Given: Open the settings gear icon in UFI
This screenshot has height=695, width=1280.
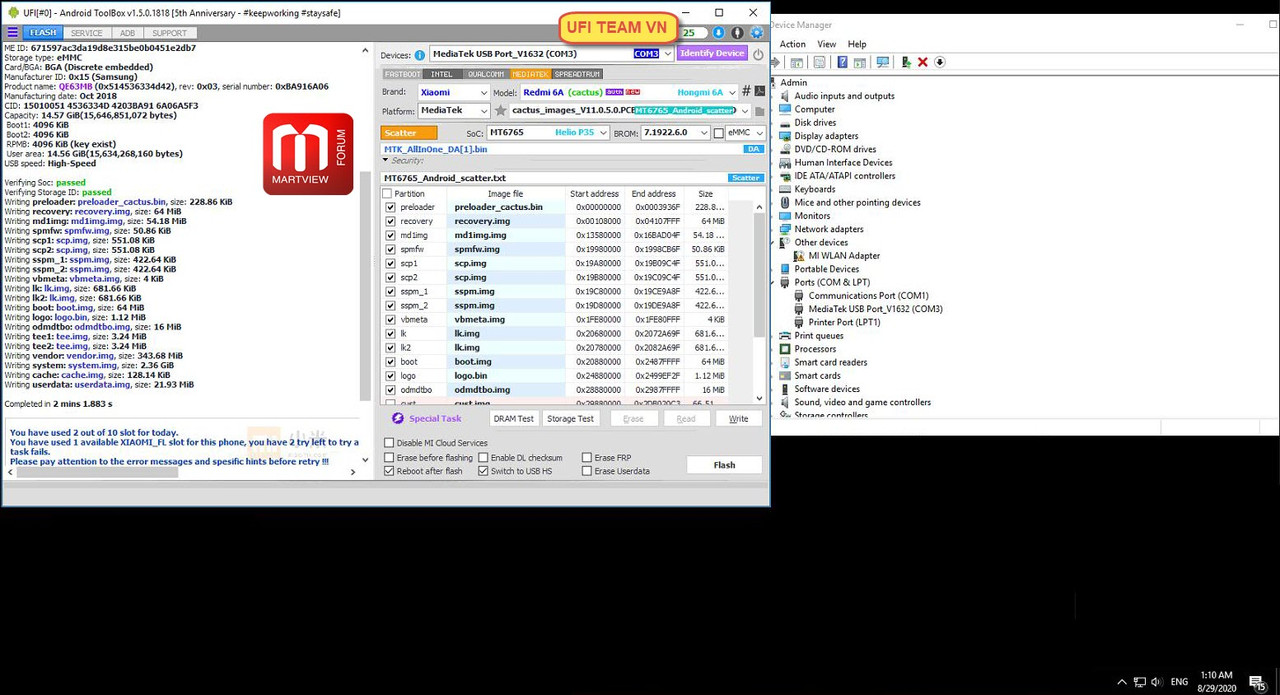Looking at the screenshot, I should point(757,33).
